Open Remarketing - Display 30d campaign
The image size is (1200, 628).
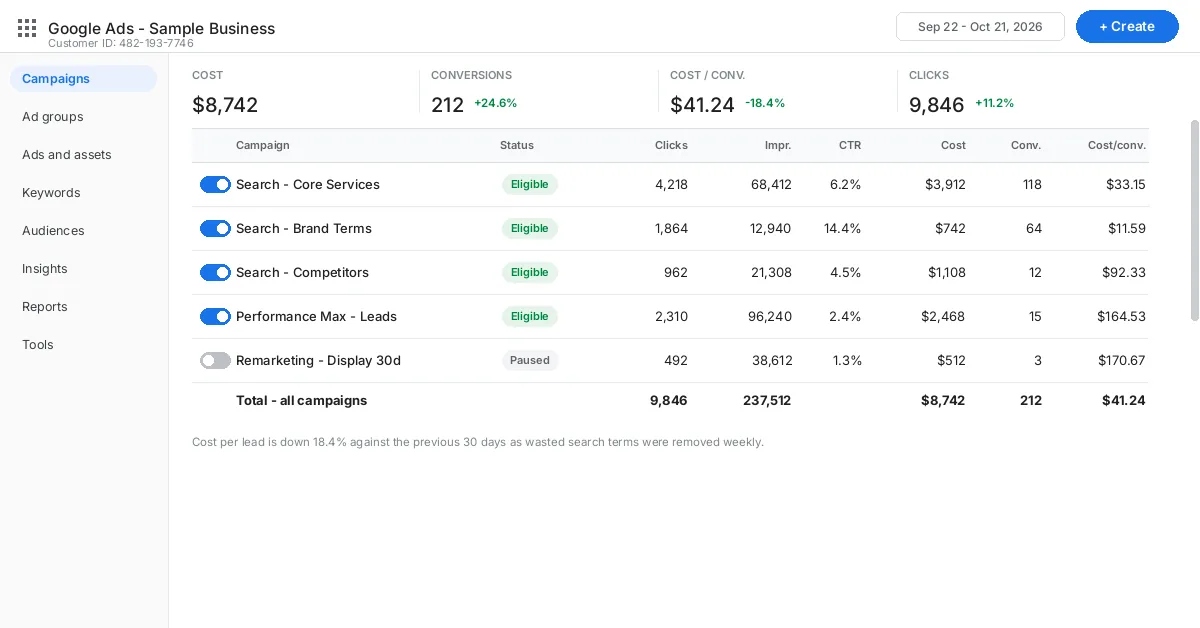(318, 360)
